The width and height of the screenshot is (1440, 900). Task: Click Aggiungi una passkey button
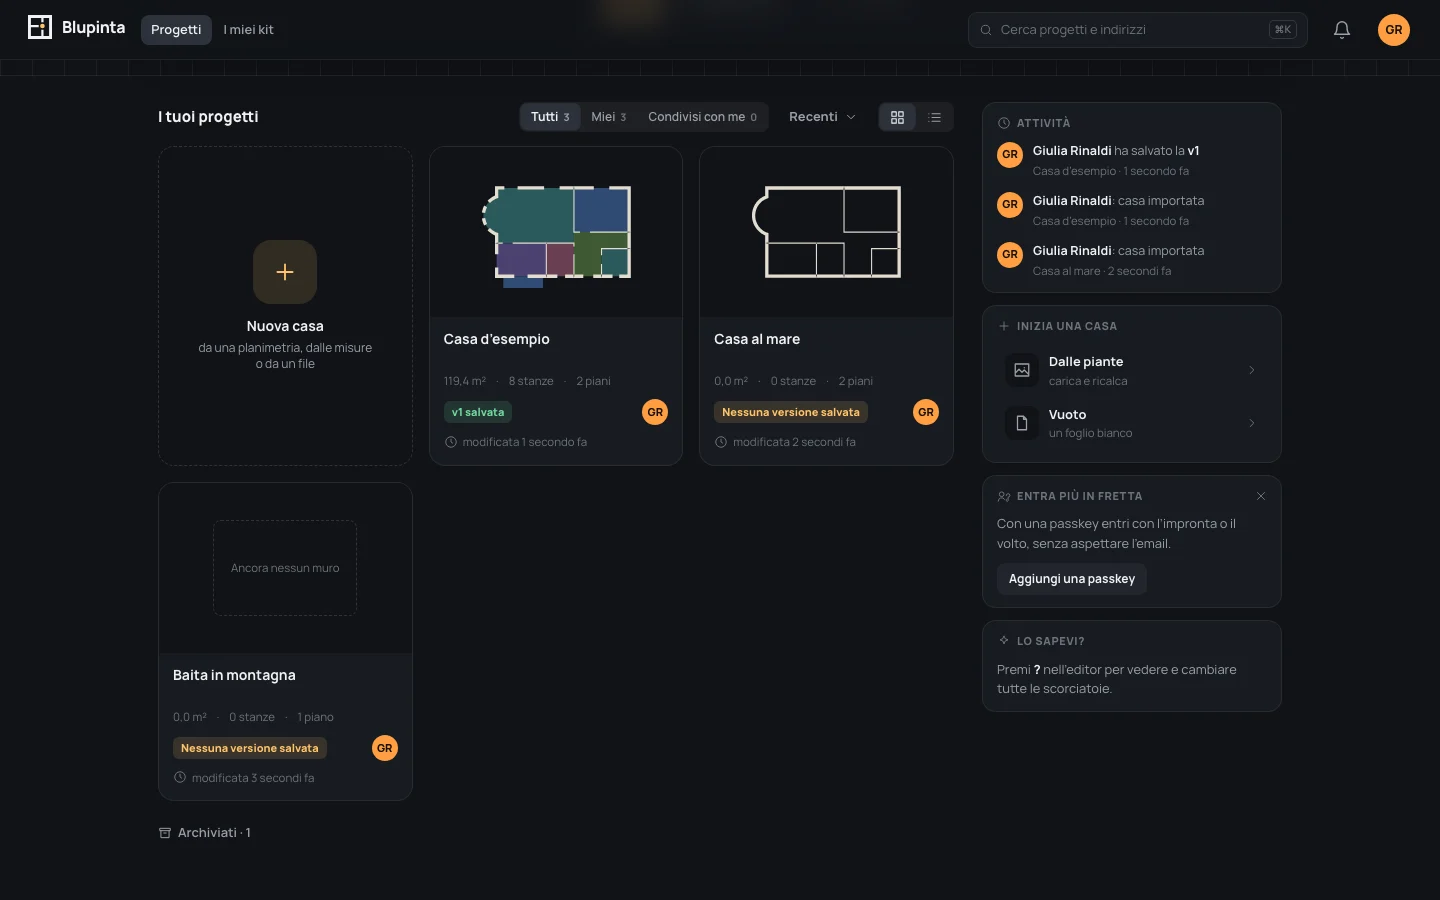[1071, 579]
